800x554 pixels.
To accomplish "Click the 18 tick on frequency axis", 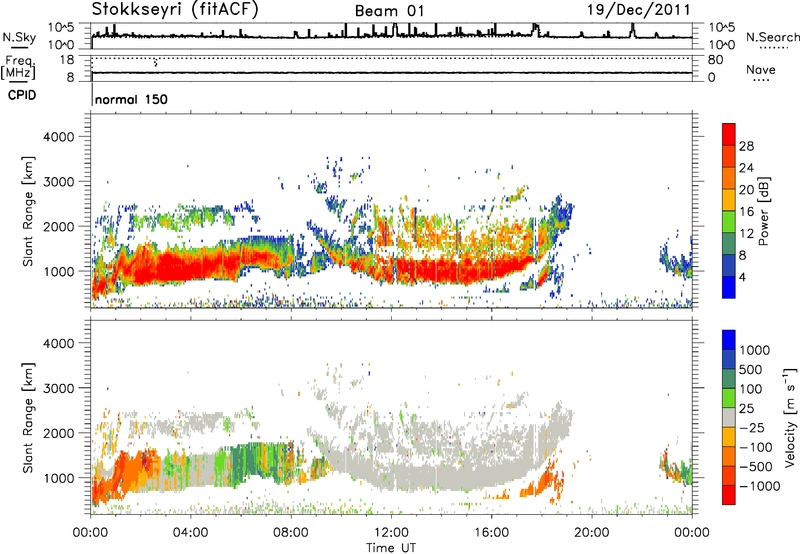I will [x=66, y=60].
